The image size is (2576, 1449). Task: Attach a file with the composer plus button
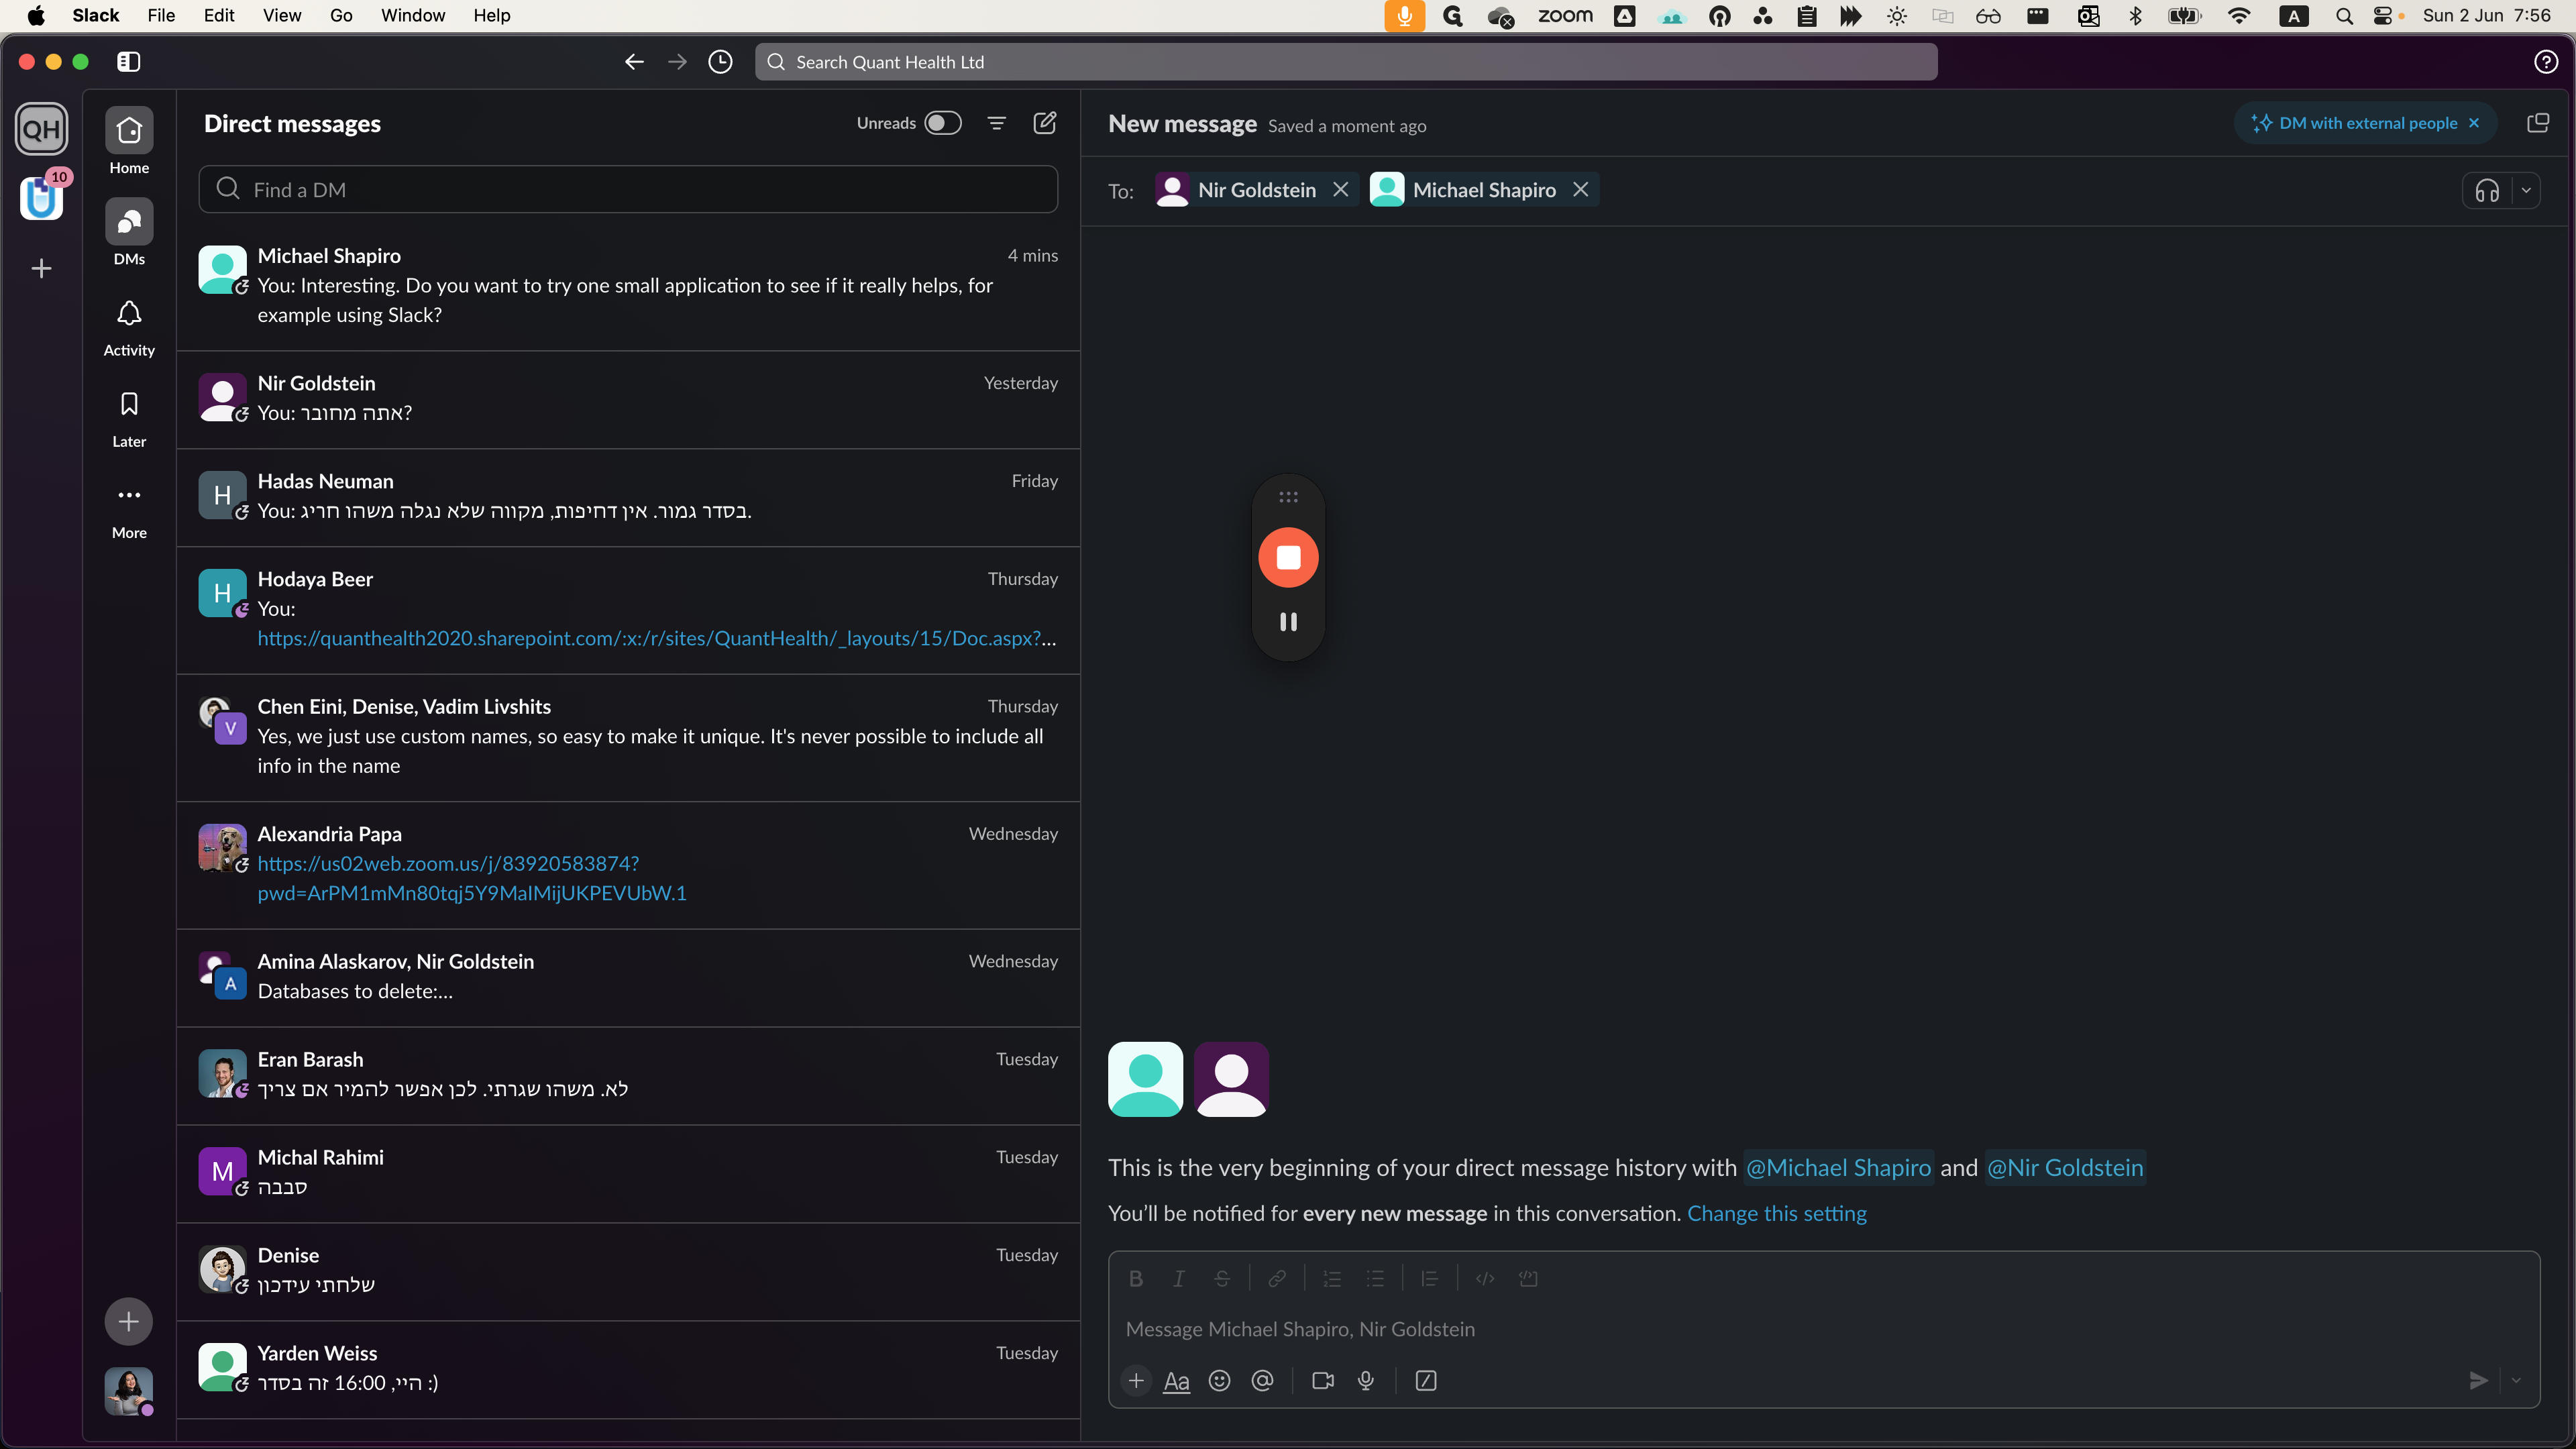(1136, 1381)
